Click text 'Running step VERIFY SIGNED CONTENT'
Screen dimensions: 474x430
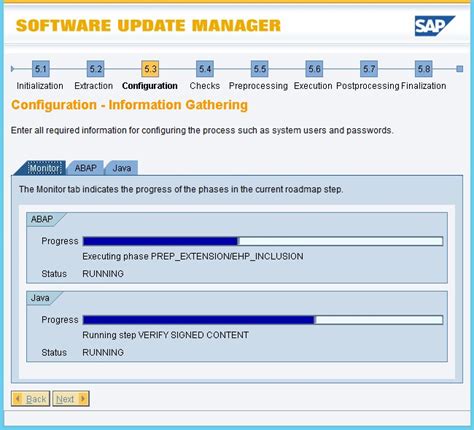166,335
